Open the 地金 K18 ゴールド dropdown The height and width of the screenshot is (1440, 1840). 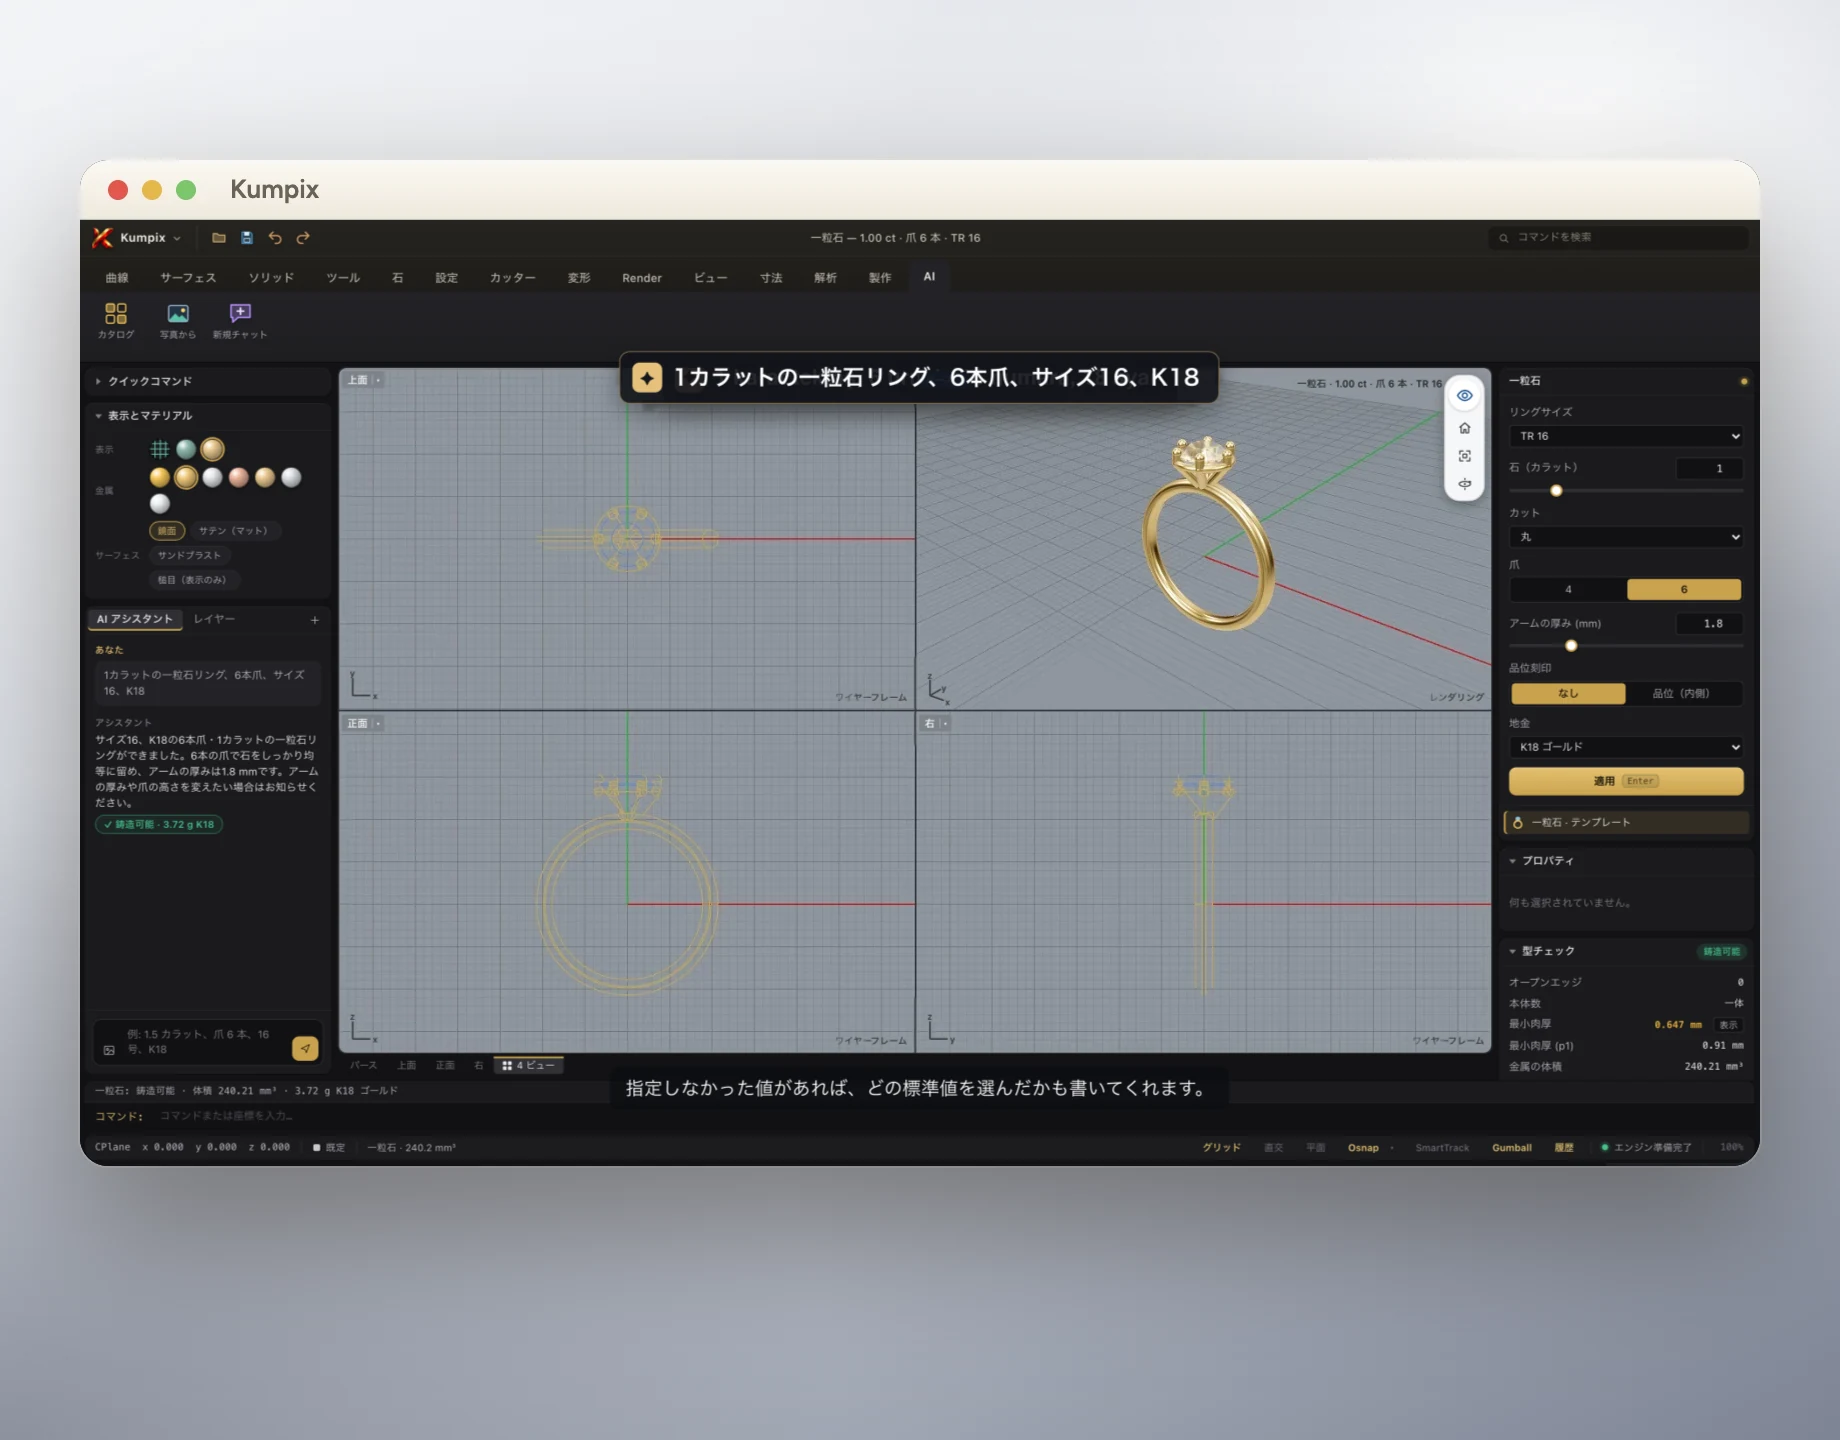click(x=1626, y=747)
